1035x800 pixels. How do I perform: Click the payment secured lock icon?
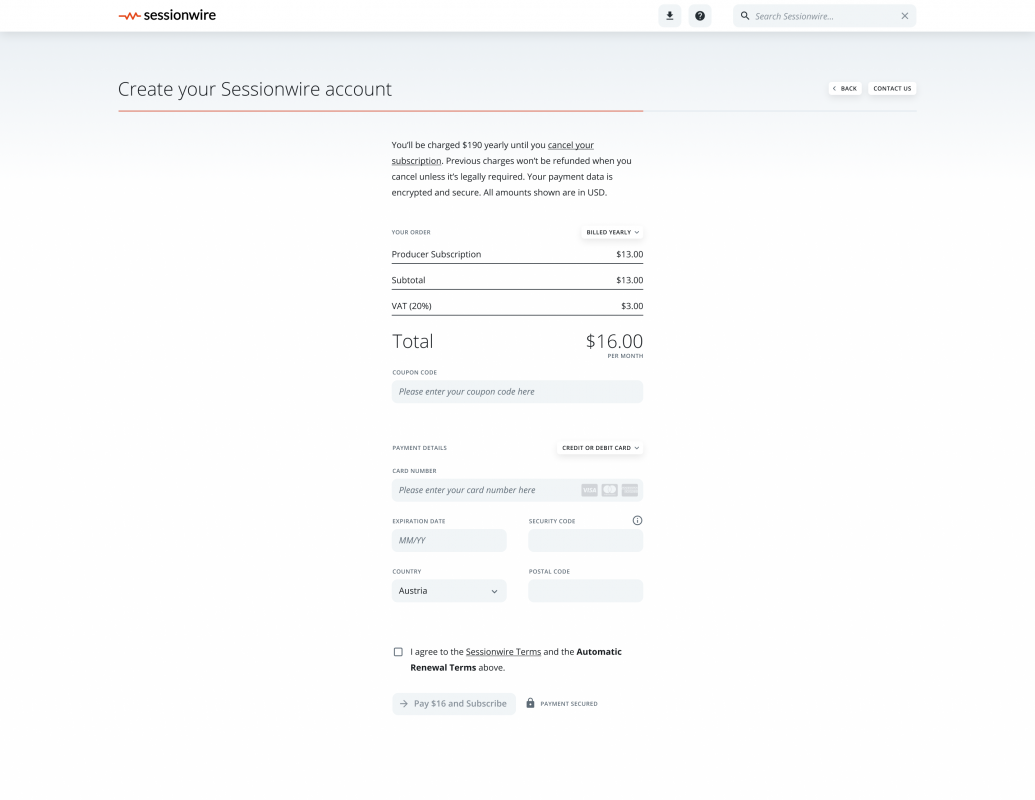point(531,703)
